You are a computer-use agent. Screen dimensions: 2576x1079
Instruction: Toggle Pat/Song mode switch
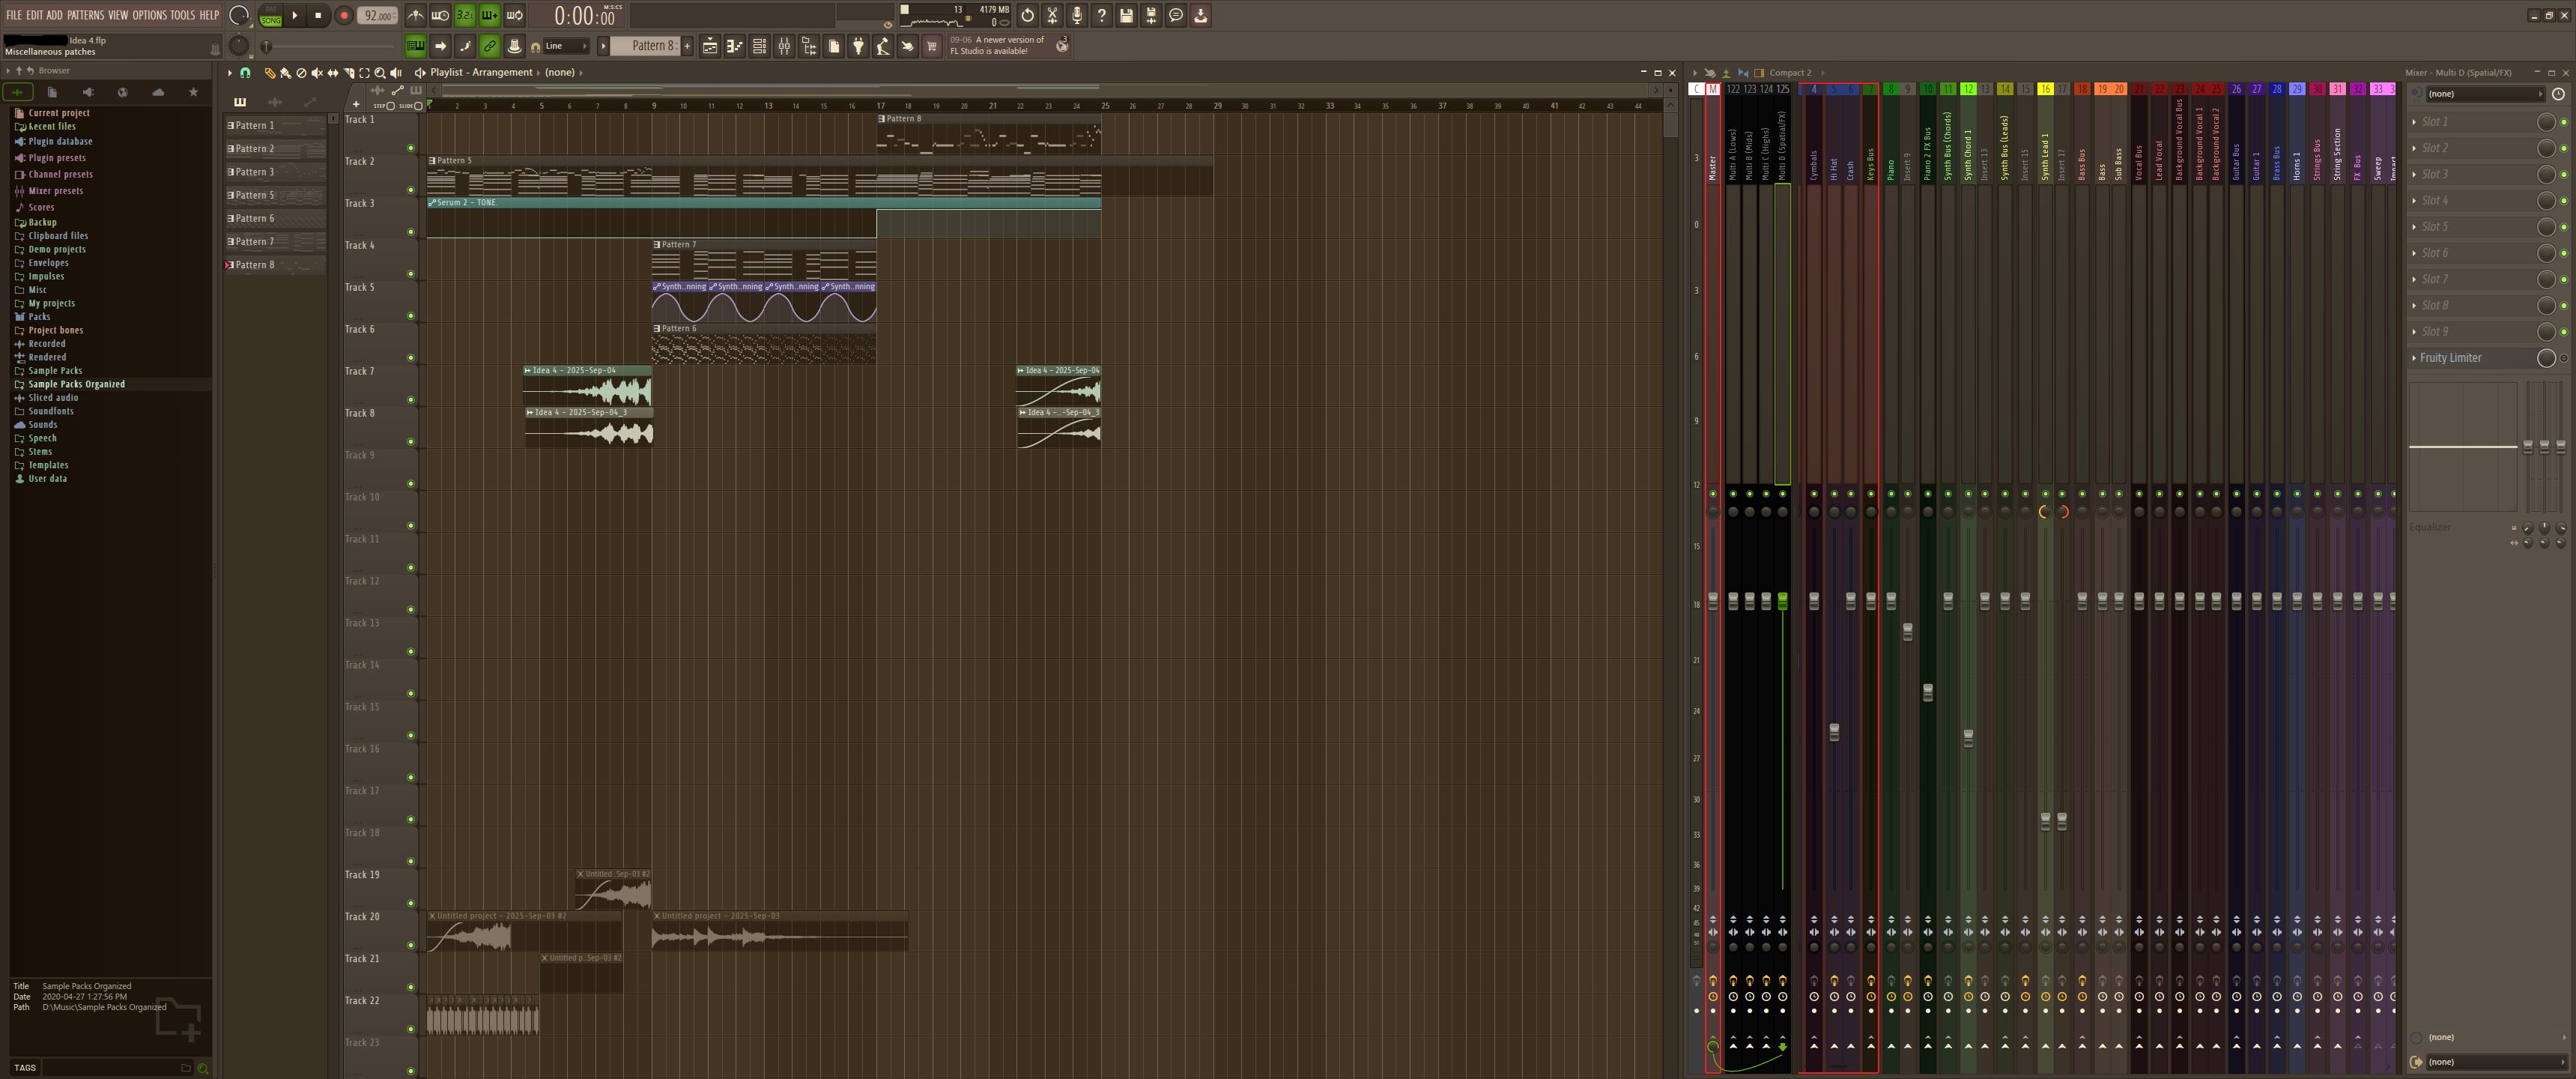270,16
